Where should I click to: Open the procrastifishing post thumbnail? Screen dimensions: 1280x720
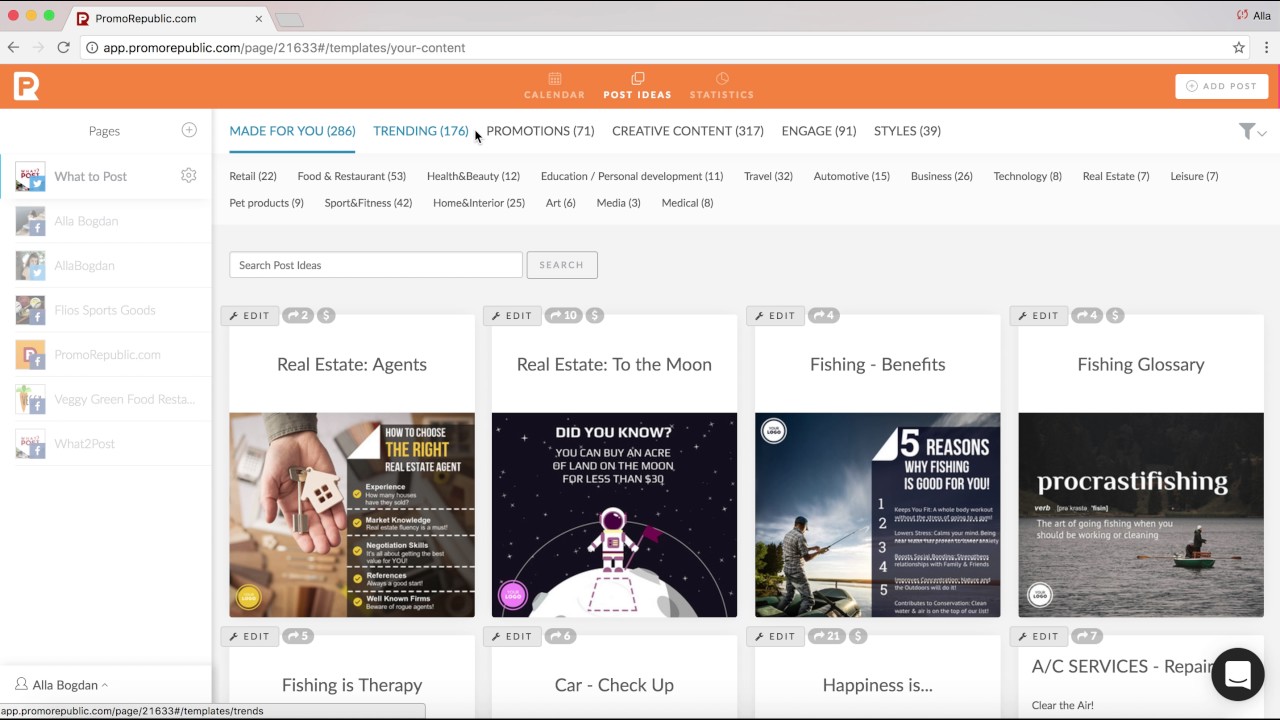point(1141,515)
